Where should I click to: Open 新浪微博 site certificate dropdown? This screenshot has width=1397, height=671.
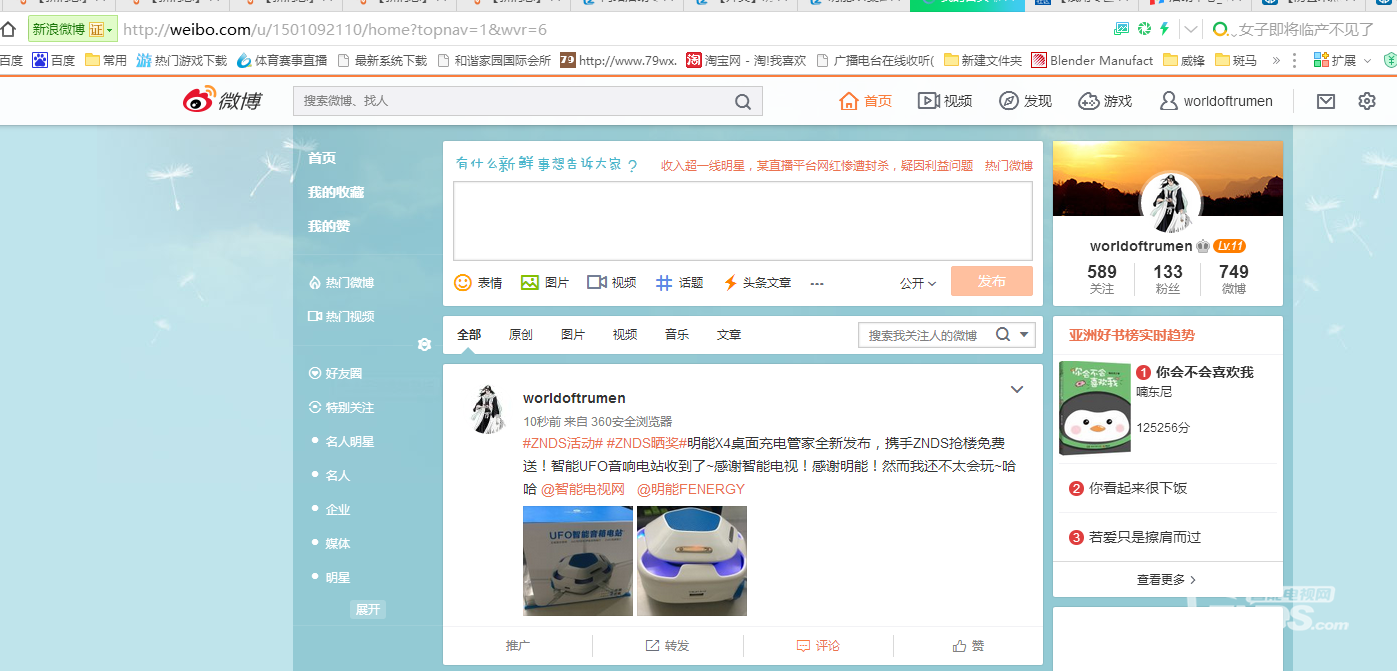click(73, 29)
